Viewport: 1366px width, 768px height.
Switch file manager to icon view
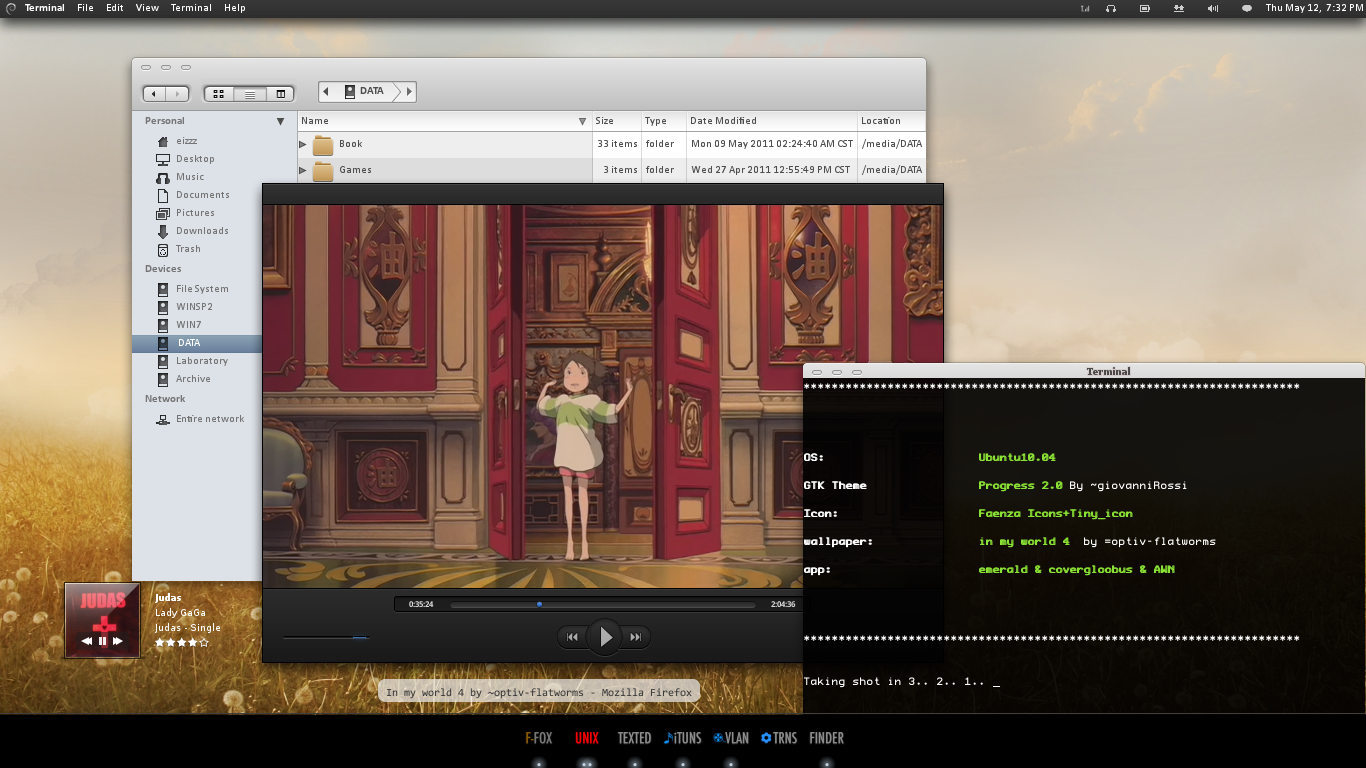(x=219, y=94)
